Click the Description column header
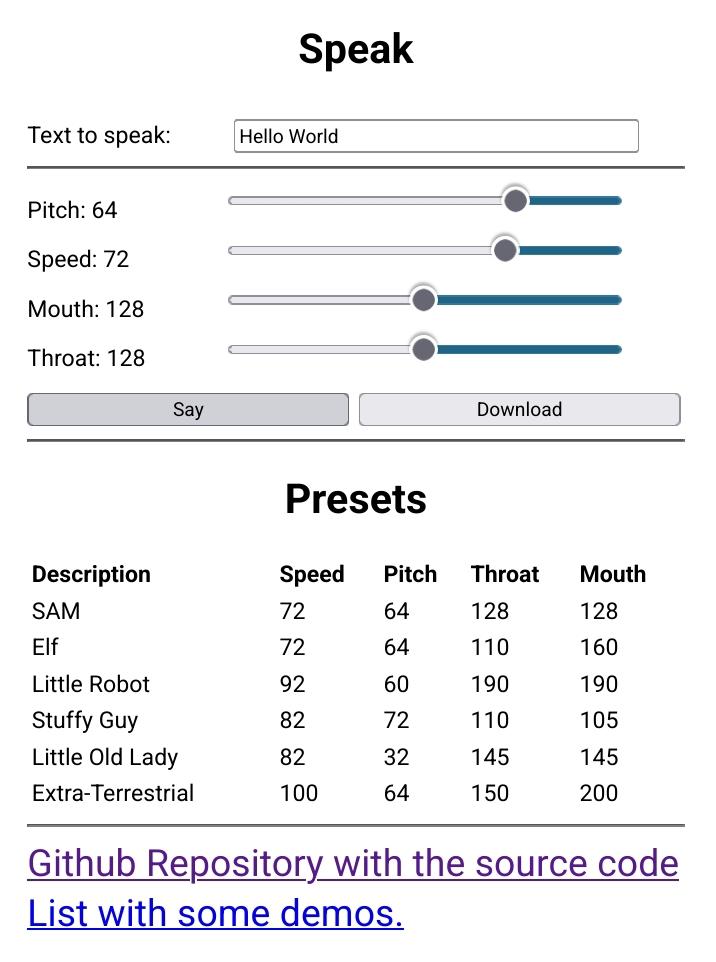This screenshot has width=716, height=962. coord(91,574)
